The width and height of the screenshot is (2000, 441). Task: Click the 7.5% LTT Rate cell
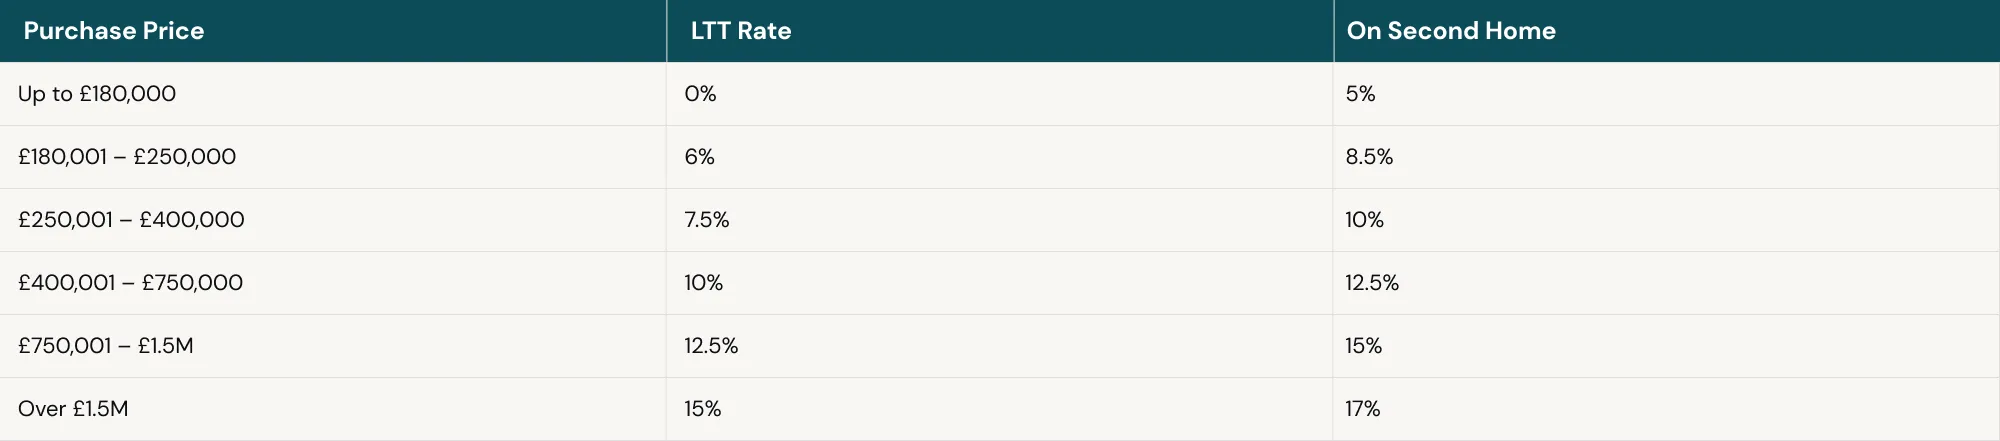click(707, 220)
